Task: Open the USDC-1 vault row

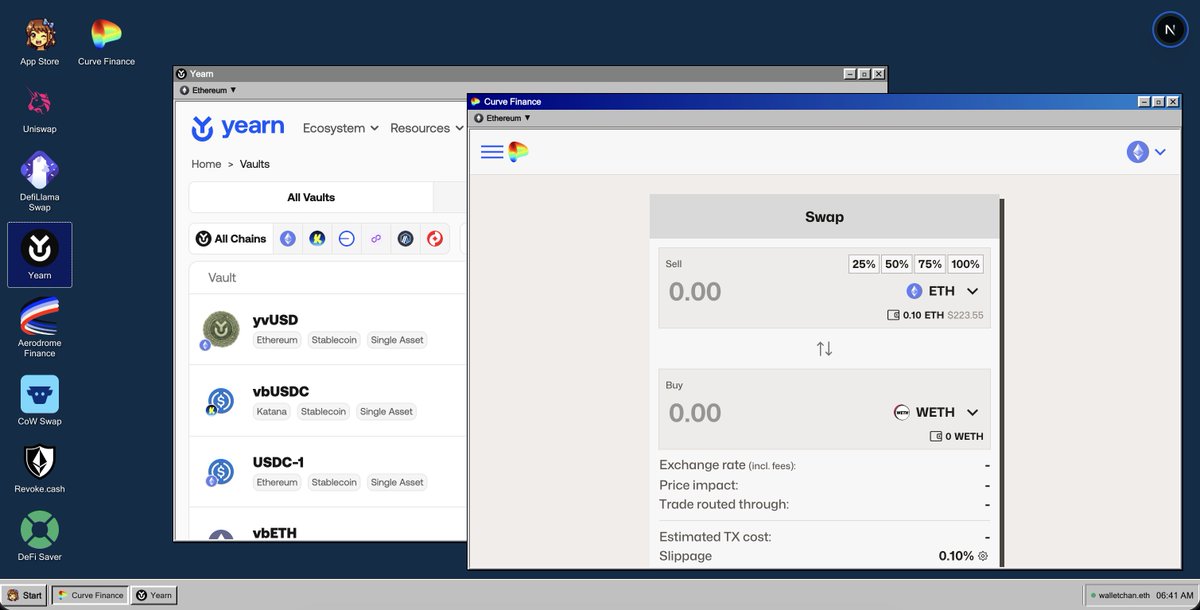Action: point(328,472)
